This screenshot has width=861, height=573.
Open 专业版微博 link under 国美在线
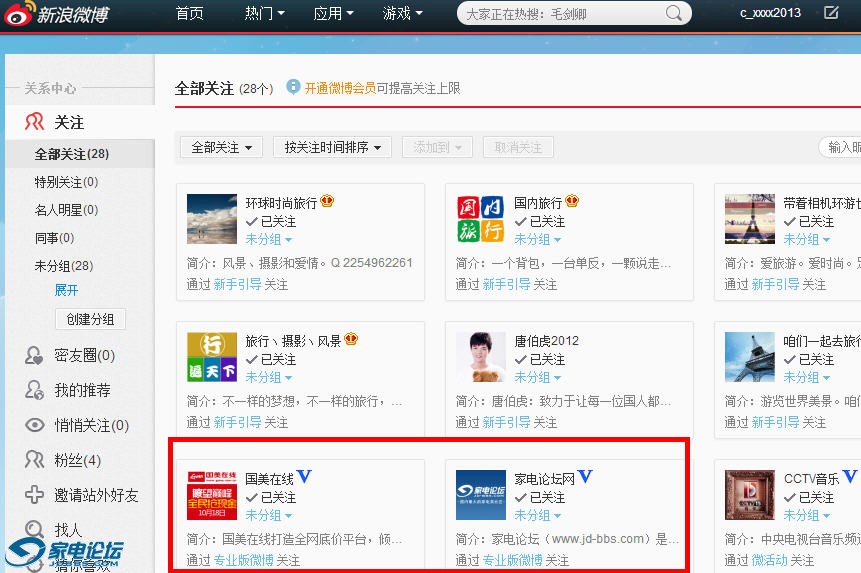click(243, 560)
